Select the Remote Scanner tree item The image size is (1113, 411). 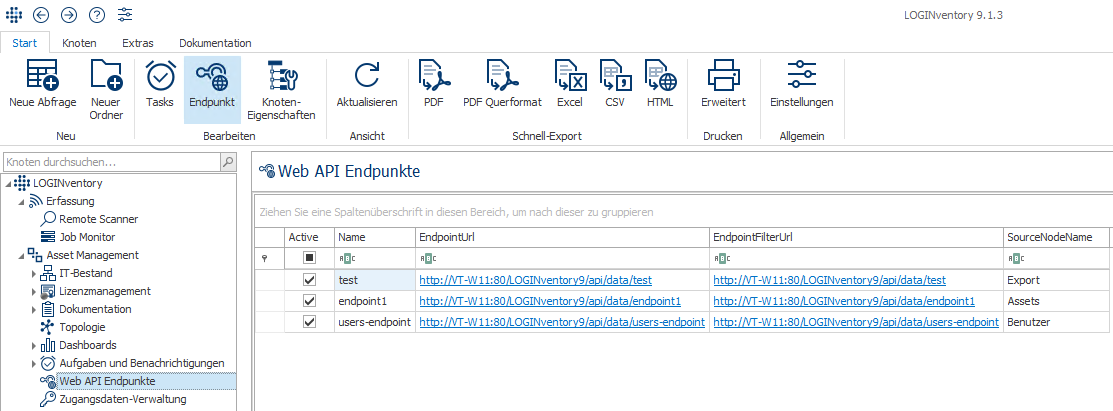tap(99, 219)
